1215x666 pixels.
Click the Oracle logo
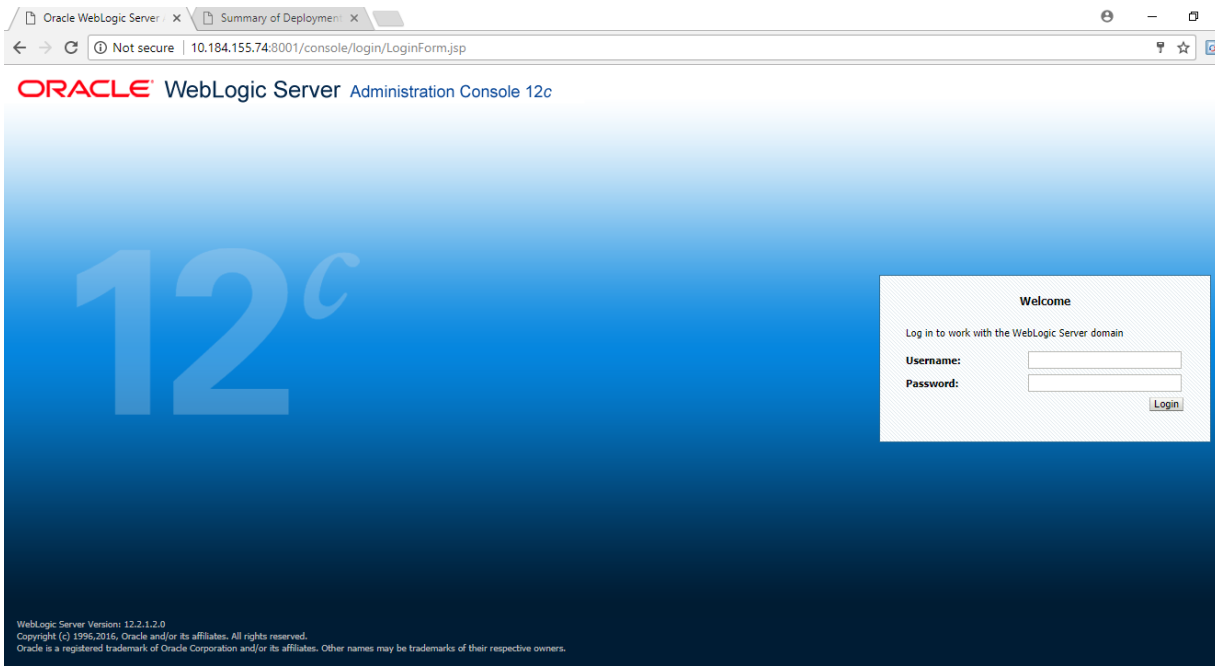[85, 90]
